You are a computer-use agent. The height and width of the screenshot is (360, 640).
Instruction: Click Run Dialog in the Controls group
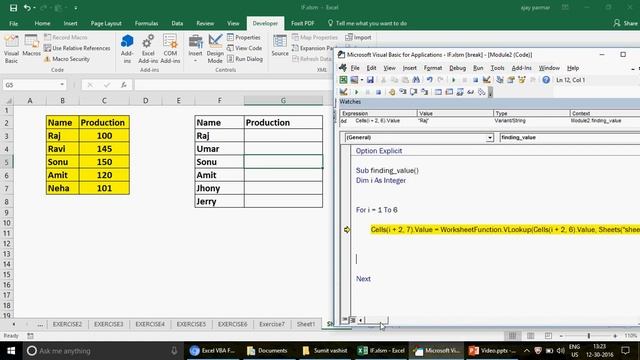(245, 59)
